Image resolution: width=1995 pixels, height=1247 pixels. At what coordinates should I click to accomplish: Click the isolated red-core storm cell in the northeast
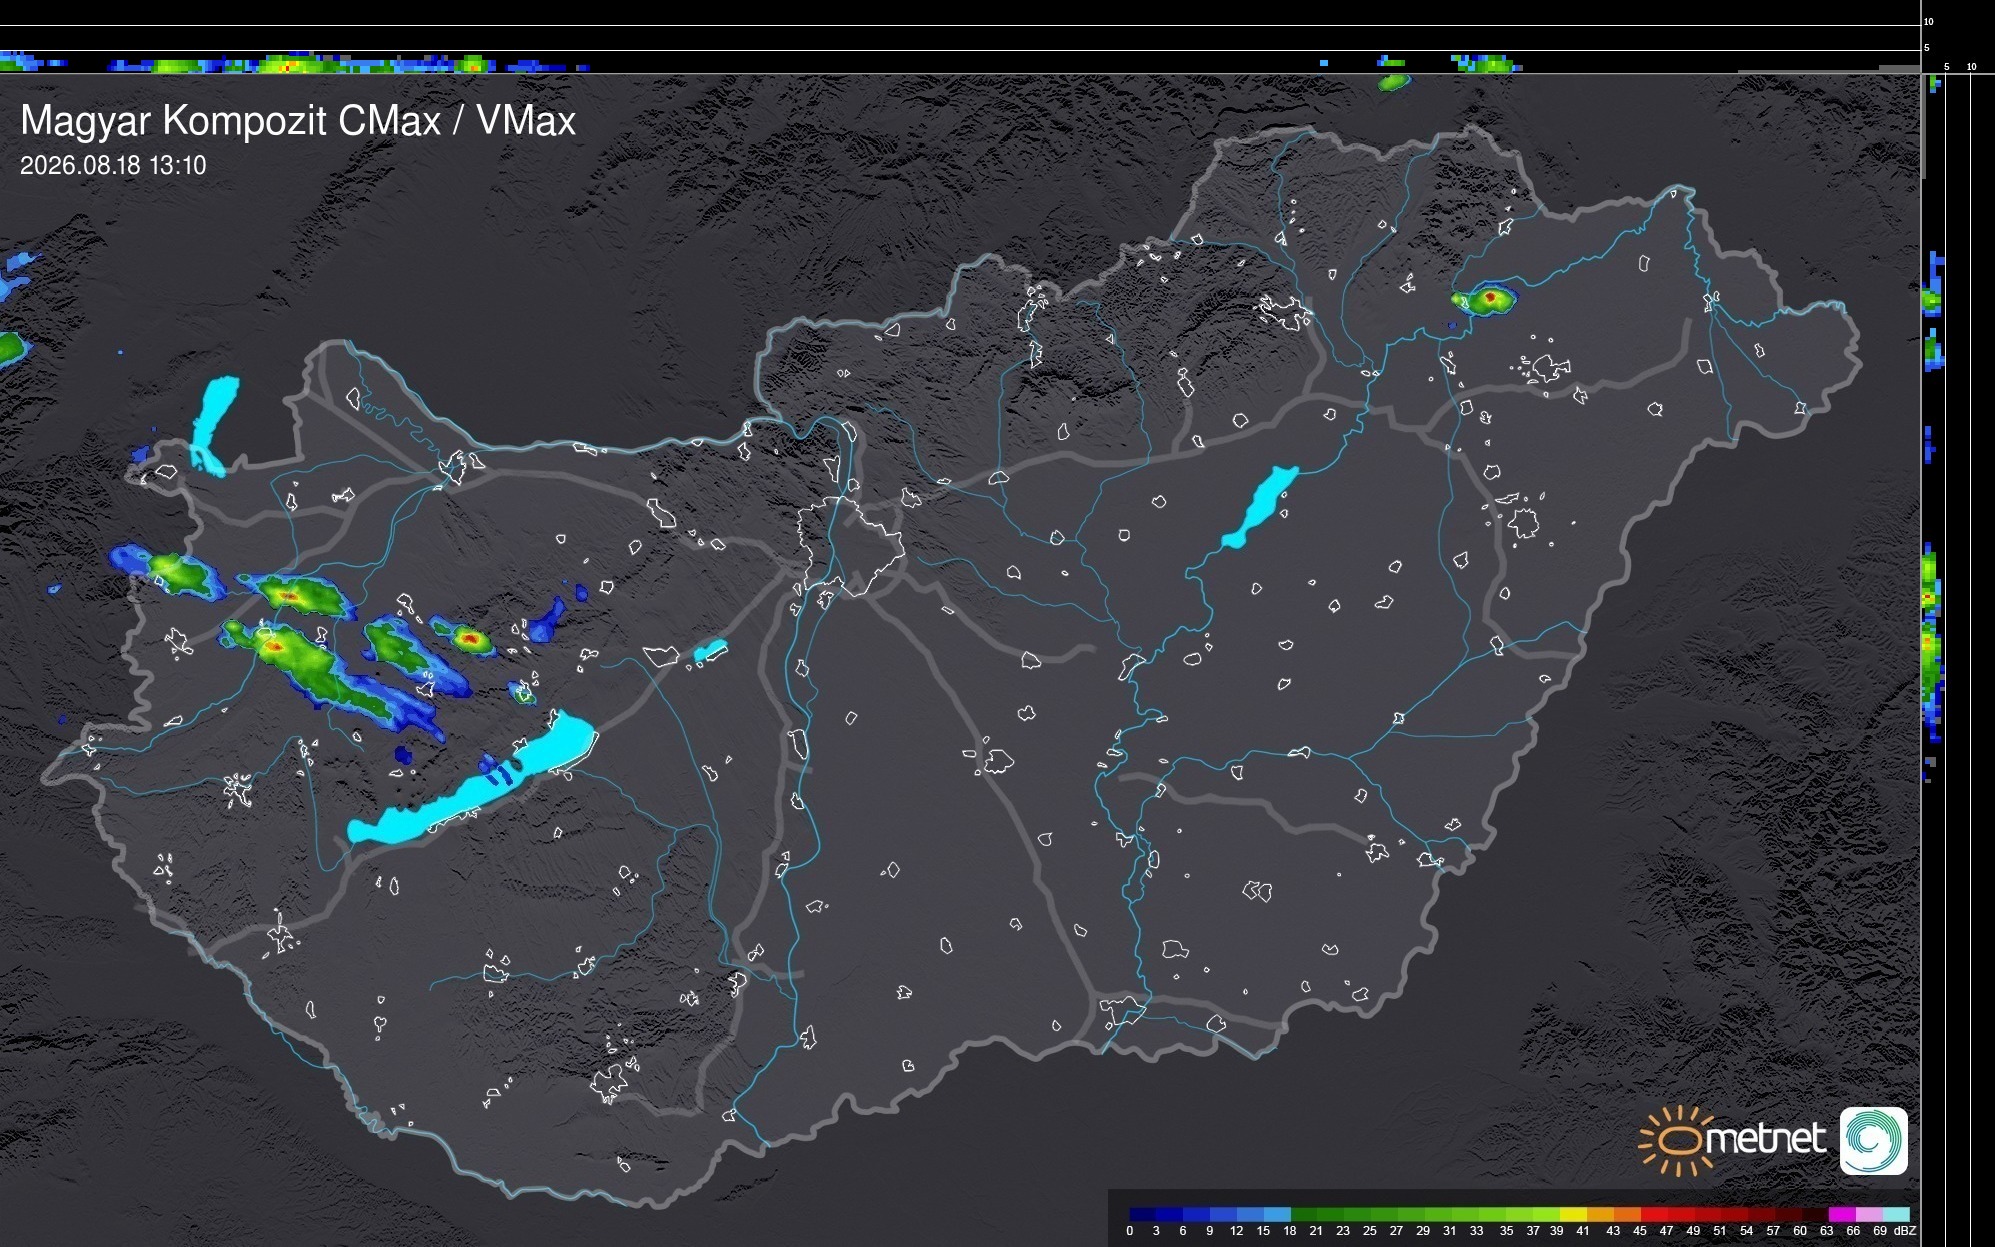[1485, 299]
